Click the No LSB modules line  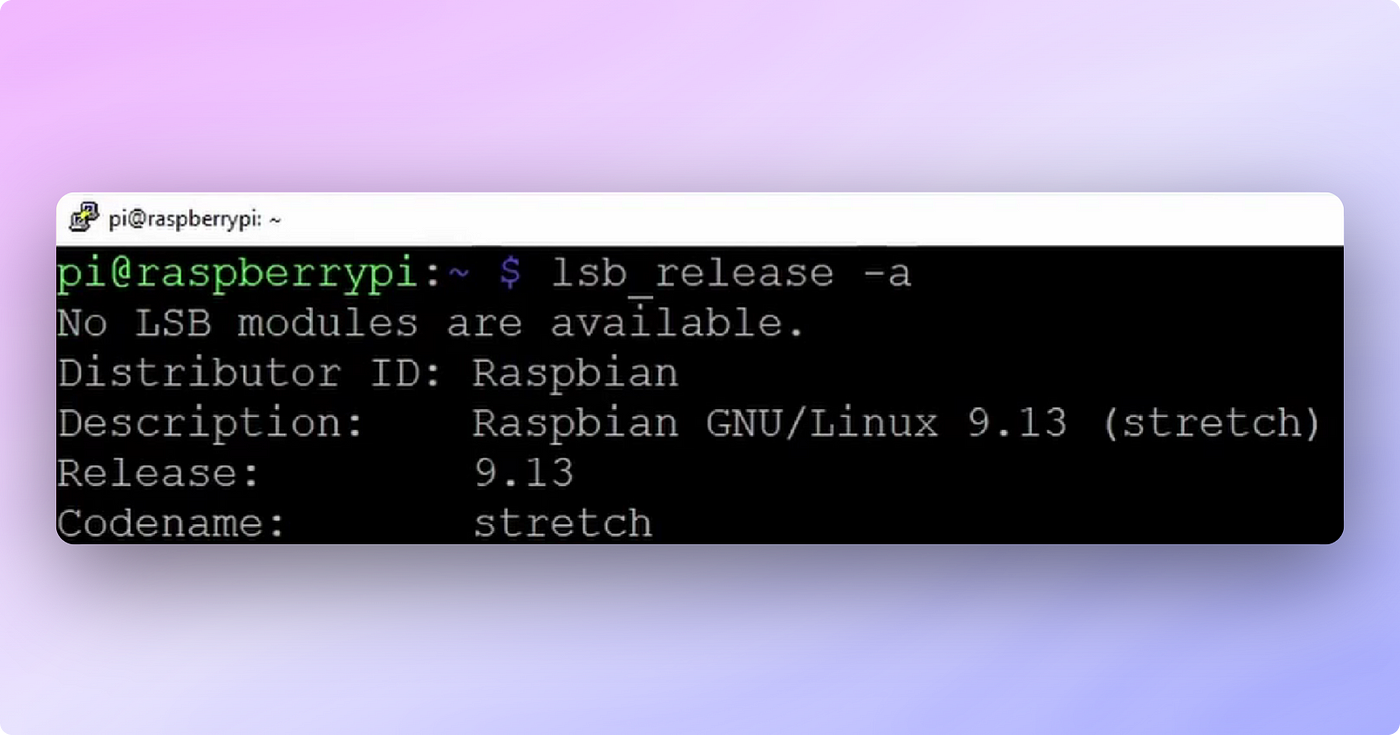point(431,323)
